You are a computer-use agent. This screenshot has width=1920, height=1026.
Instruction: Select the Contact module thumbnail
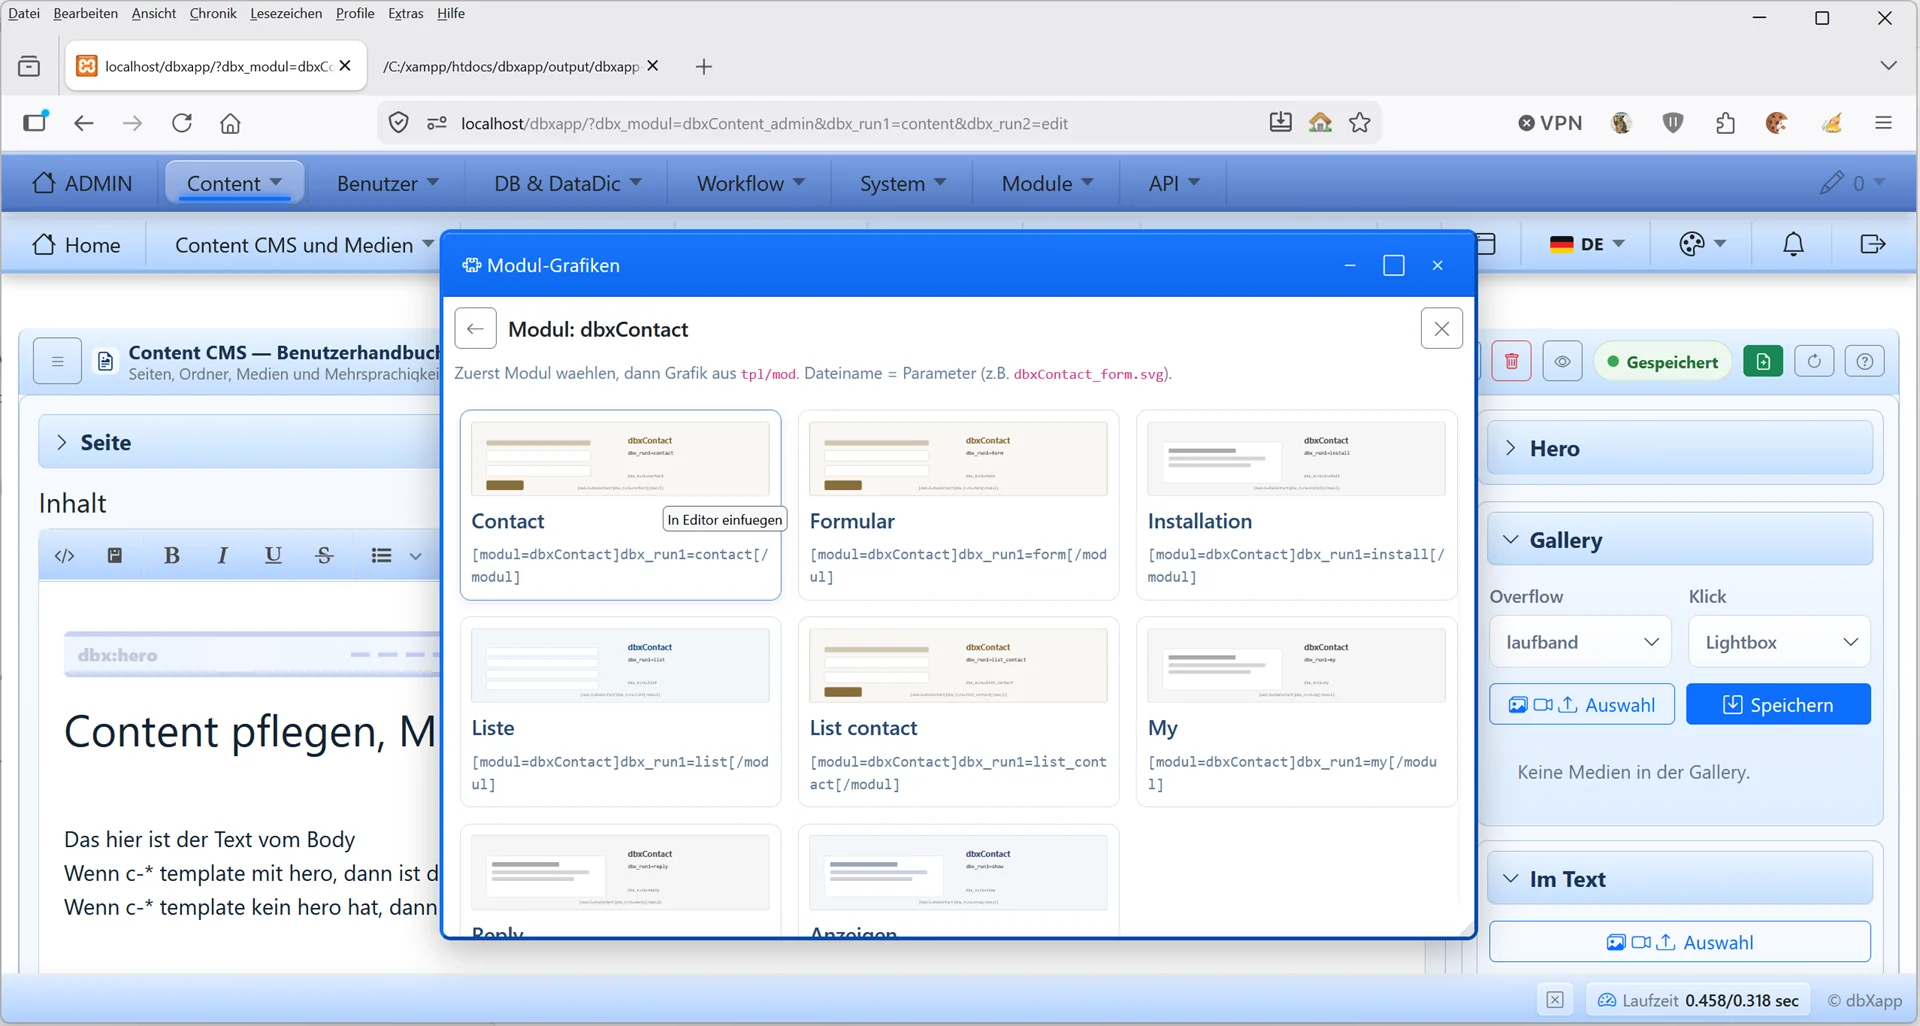(620, 459)
